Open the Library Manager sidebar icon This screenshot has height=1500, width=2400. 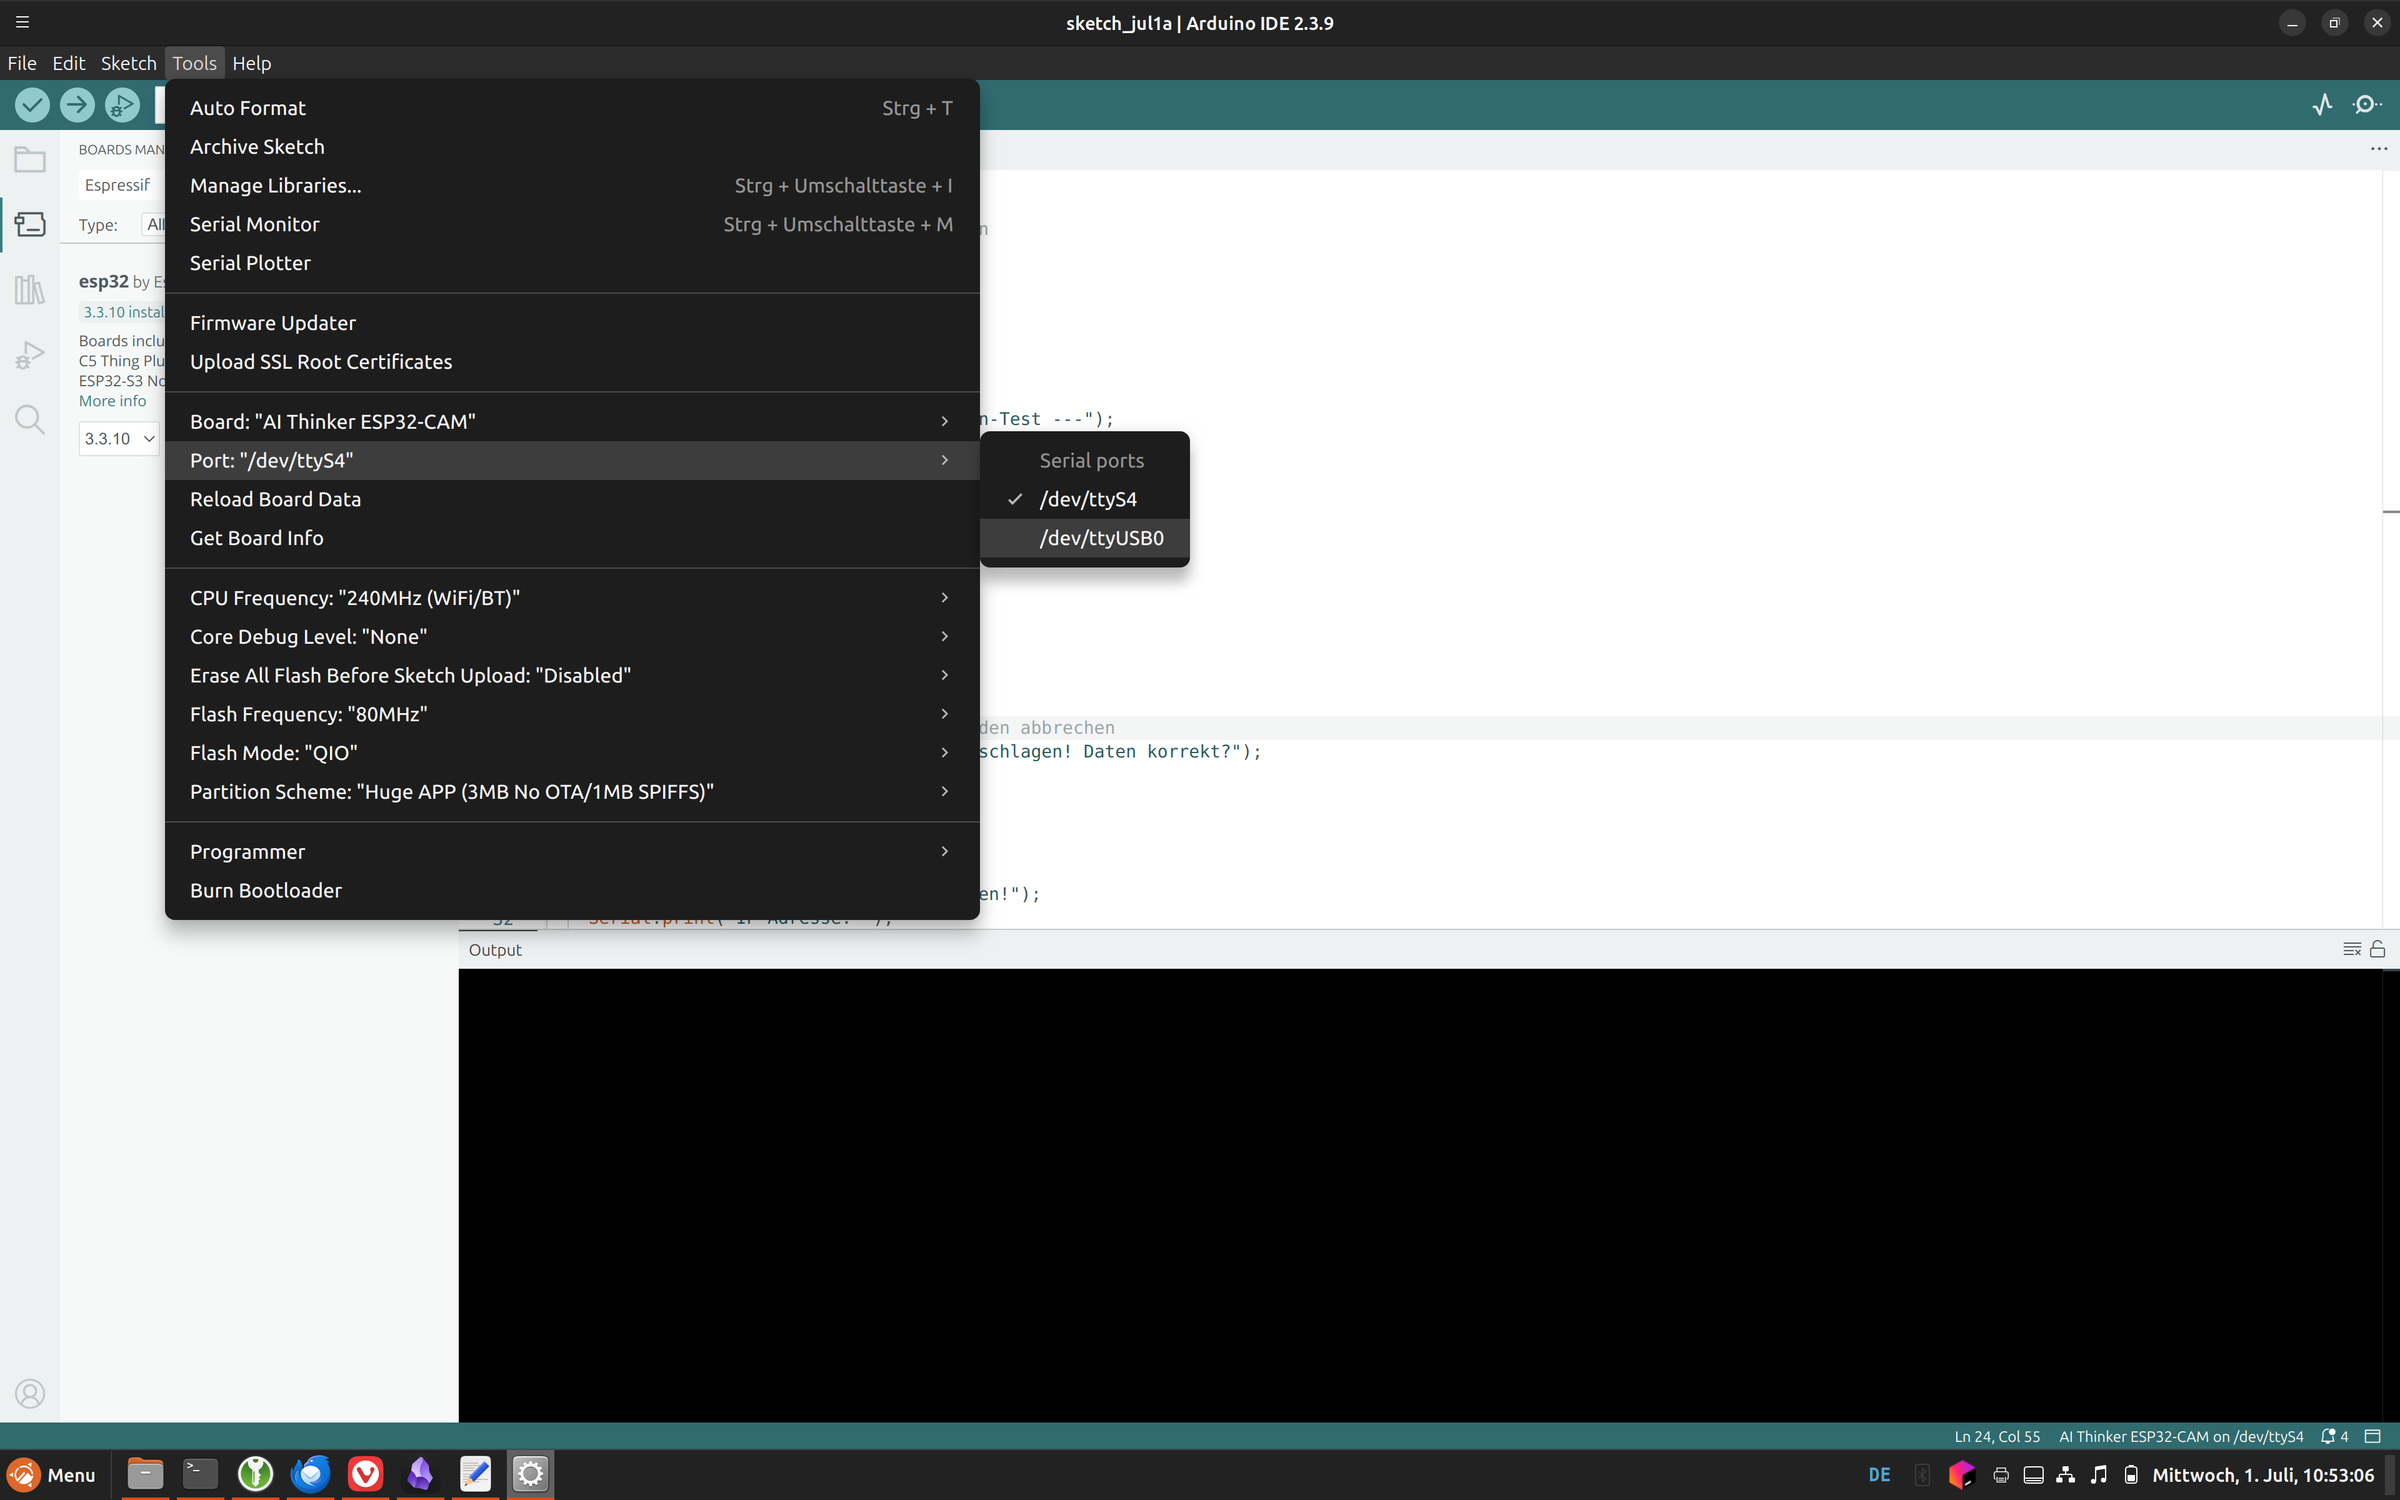coord(30,289)
